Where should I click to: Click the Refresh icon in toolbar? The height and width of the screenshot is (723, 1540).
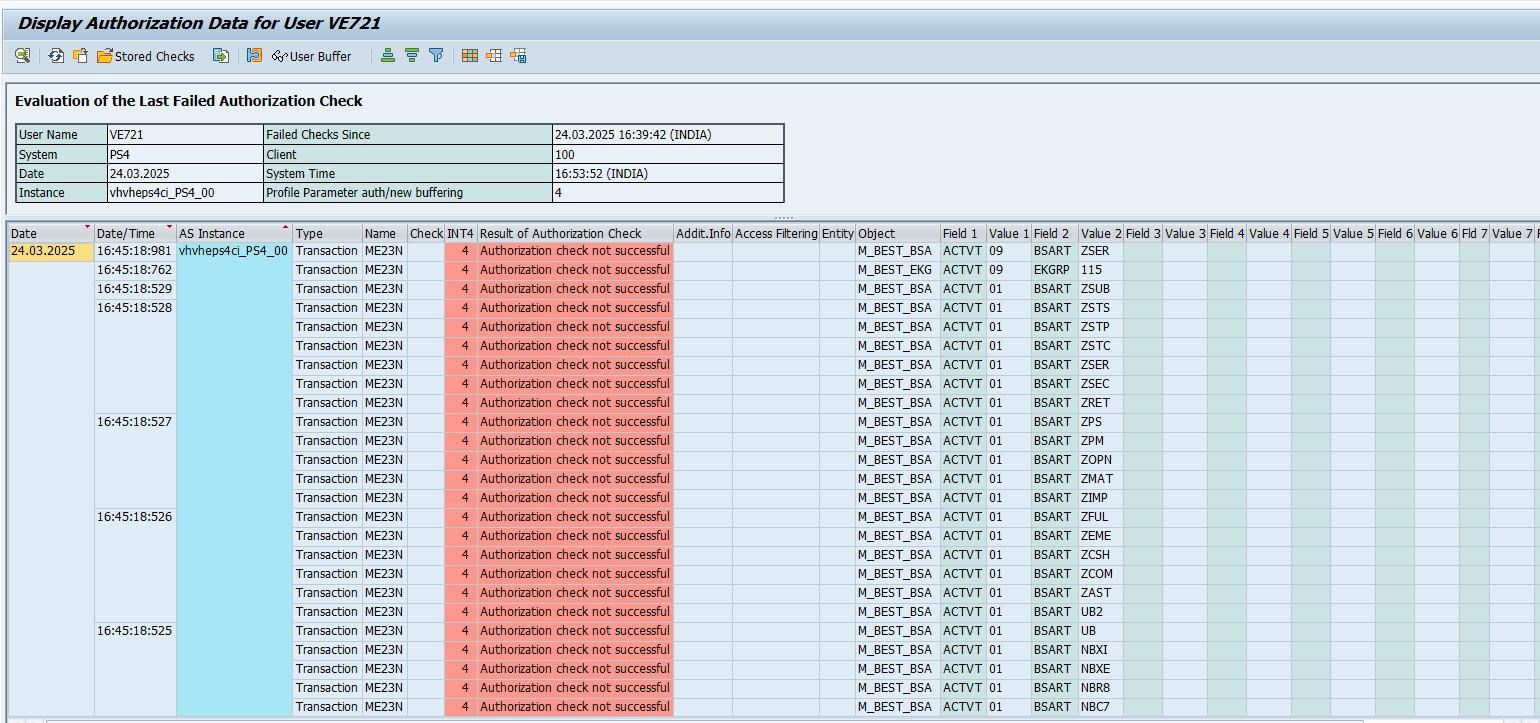click(x=56, y=56)
